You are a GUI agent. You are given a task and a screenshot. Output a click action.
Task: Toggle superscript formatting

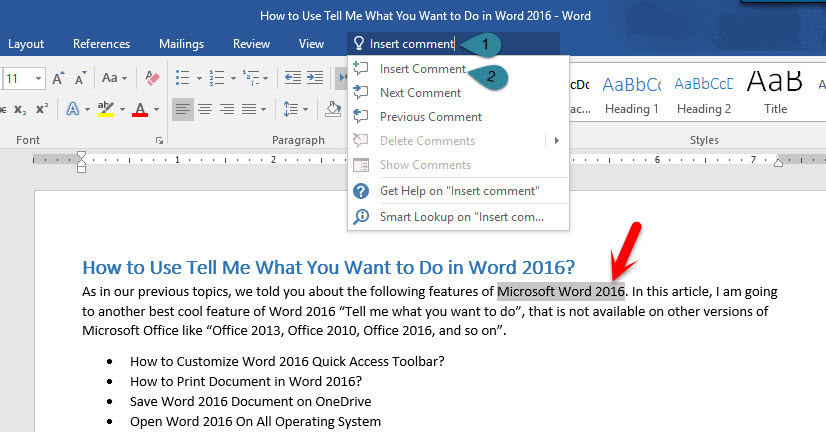pos(42,109)
